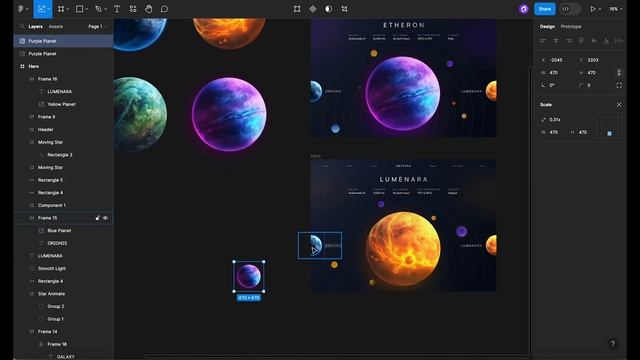Image resolution: width=640 pixels, height=360 pixels.
Task: Click the align bottom icon
Action: click(x=607, y=40)
